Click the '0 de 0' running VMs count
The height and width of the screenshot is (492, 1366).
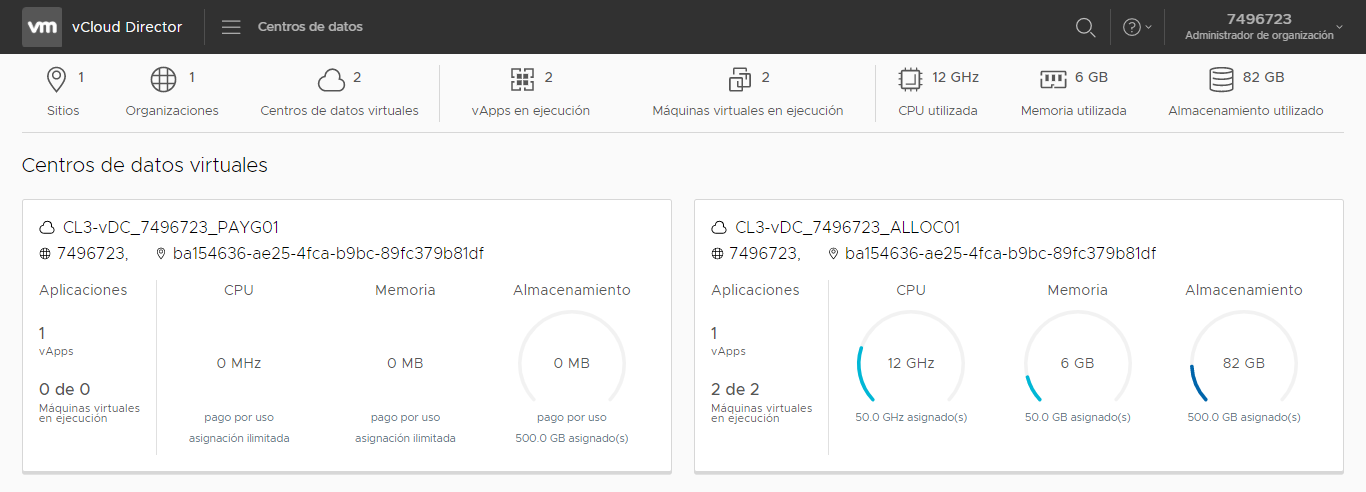tap(65, 389)
